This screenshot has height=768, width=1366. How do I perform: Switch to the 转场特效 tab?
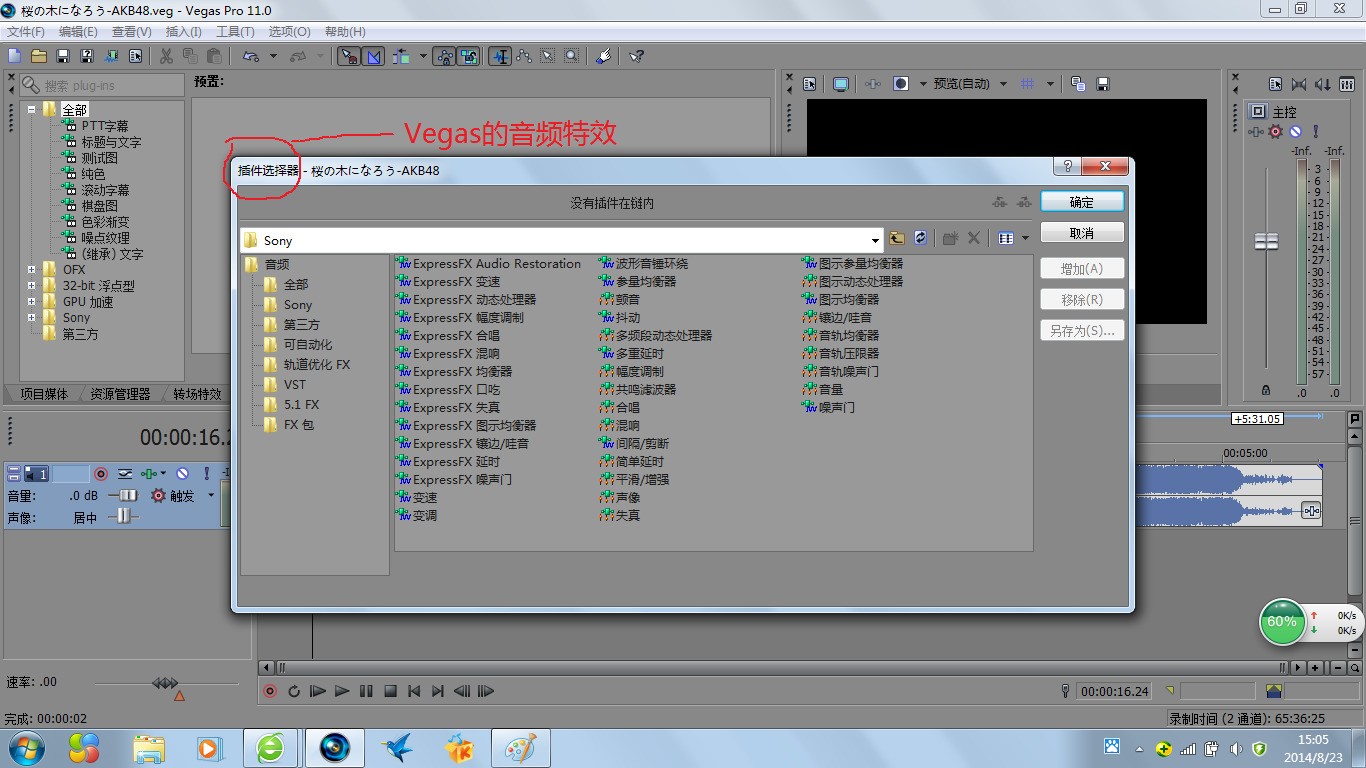point(197,394)
